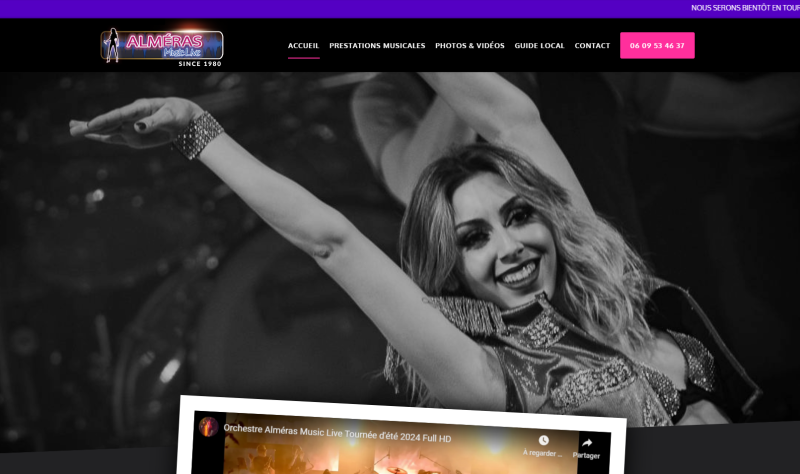The height and width of the screenshot is (474, 800).
Task: Click the "À regarder" label on video
Action: tap(543, 455)
